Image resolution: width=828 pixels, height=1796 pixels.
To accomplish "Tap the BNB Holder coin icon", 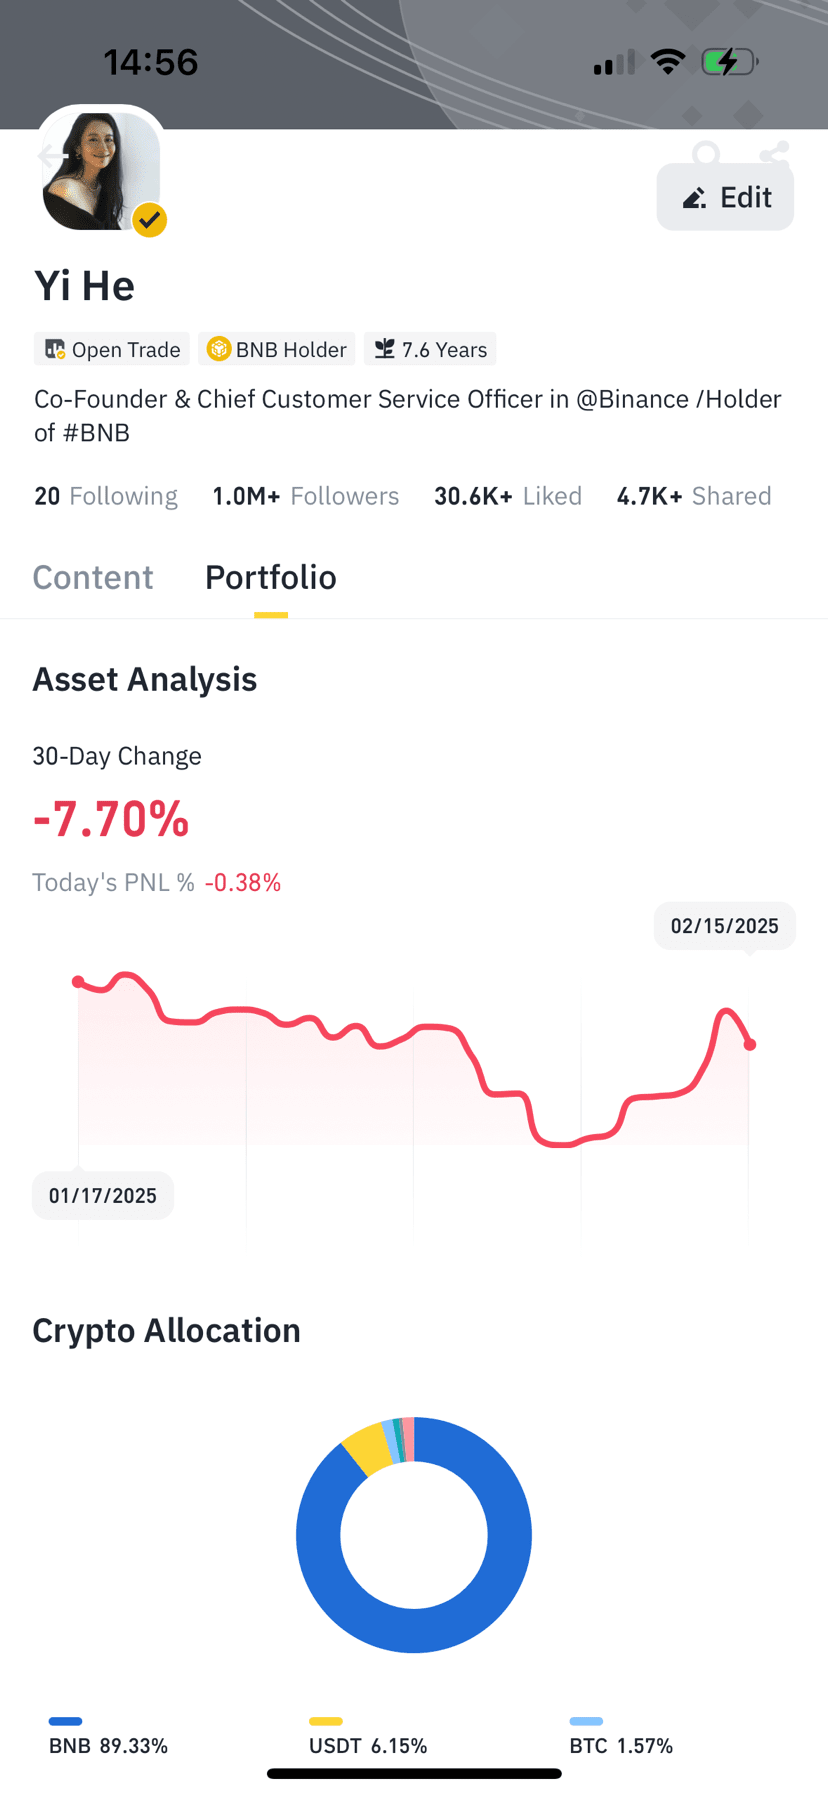I will click(x=218, y=349).
